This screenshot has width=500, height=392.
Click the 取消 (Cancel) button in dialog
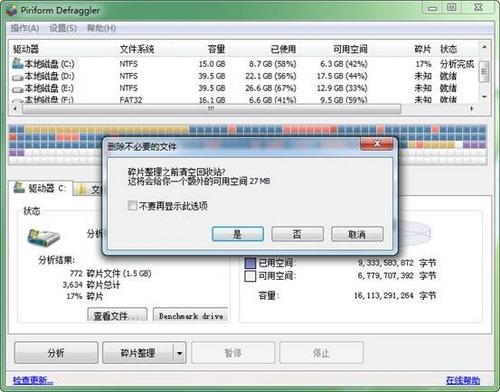357,234
